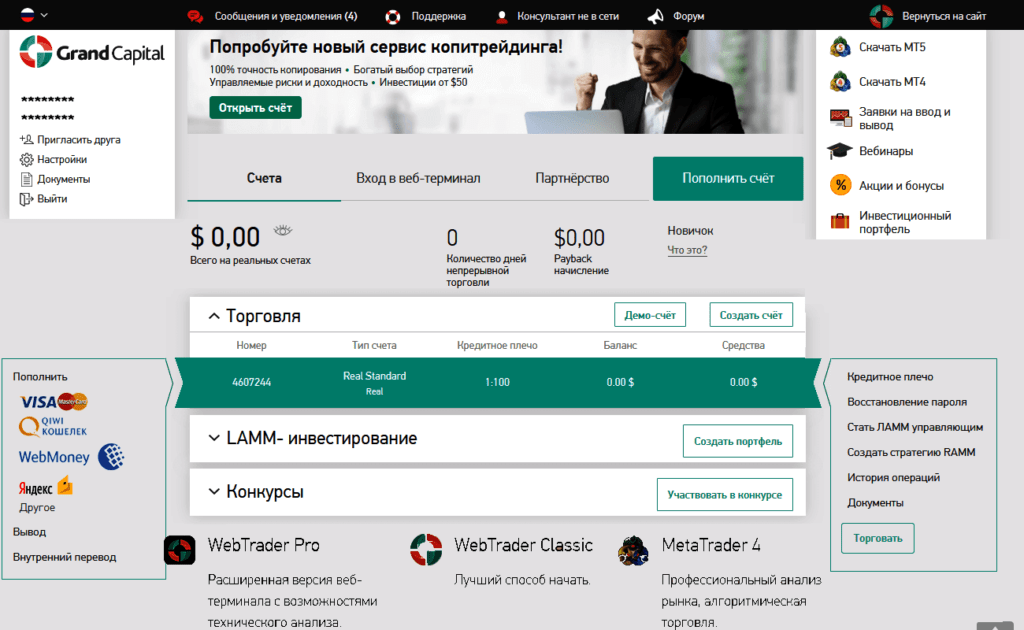Open the Webinars graduation cap icon

pos(840,151)
